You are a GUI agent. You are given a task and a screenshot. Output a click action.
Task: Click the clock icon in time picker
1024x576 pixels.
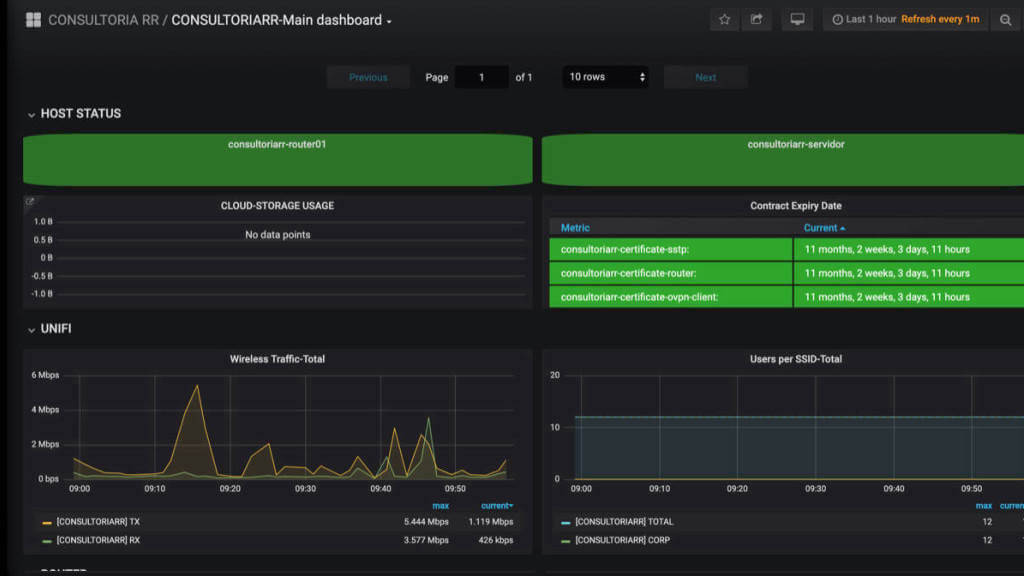point(837,20)
